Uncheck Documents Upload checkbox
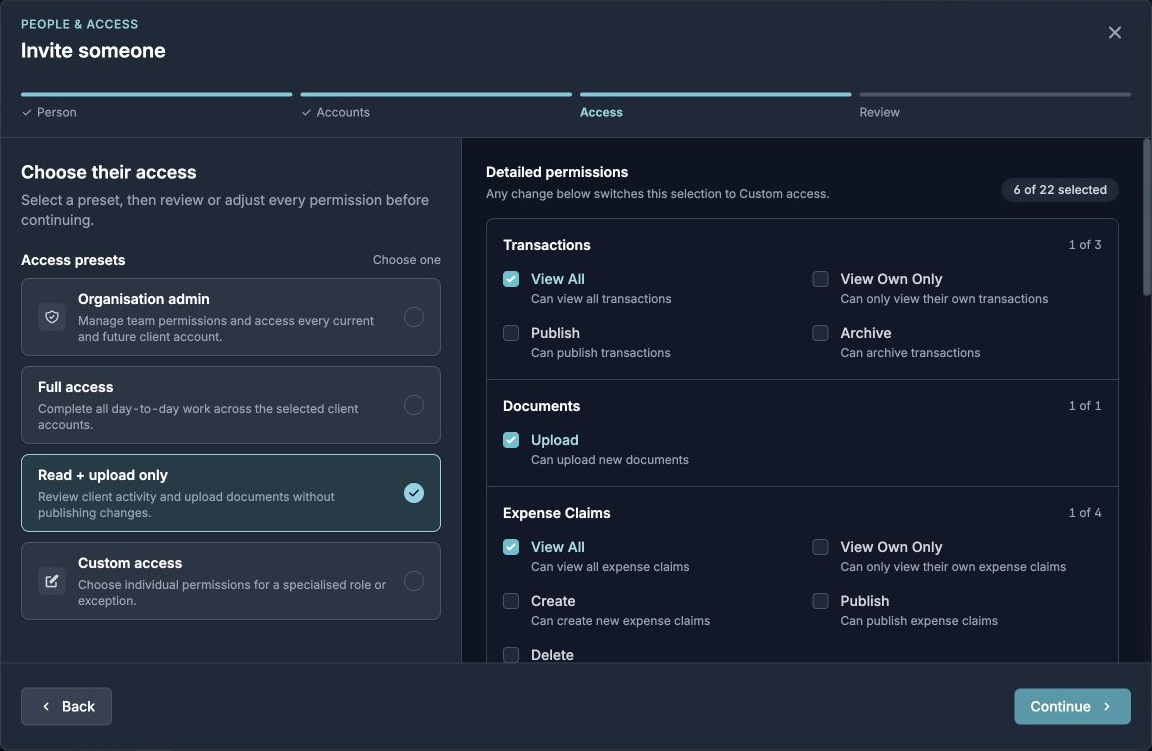The width and height of the screenshot is (1152, 751). [x=511, y=440]
